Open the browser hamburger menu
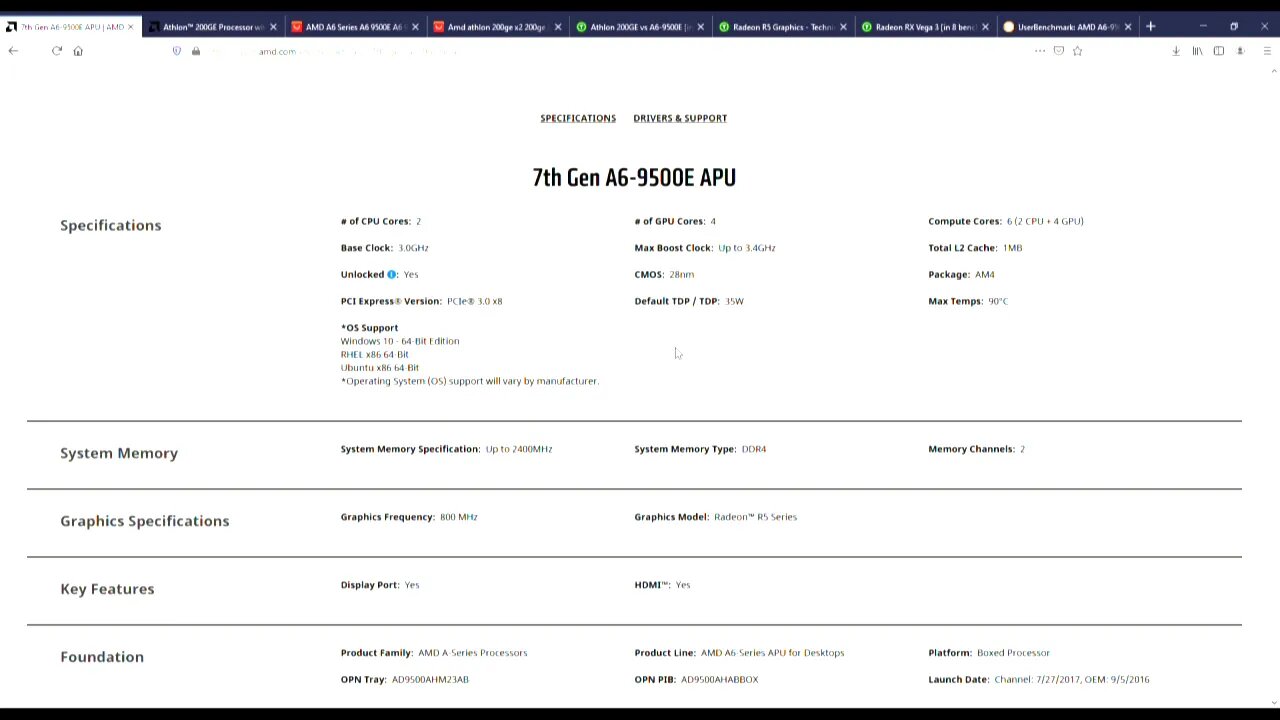This screenshot has width=1280, height=720. coord(1267,51)
